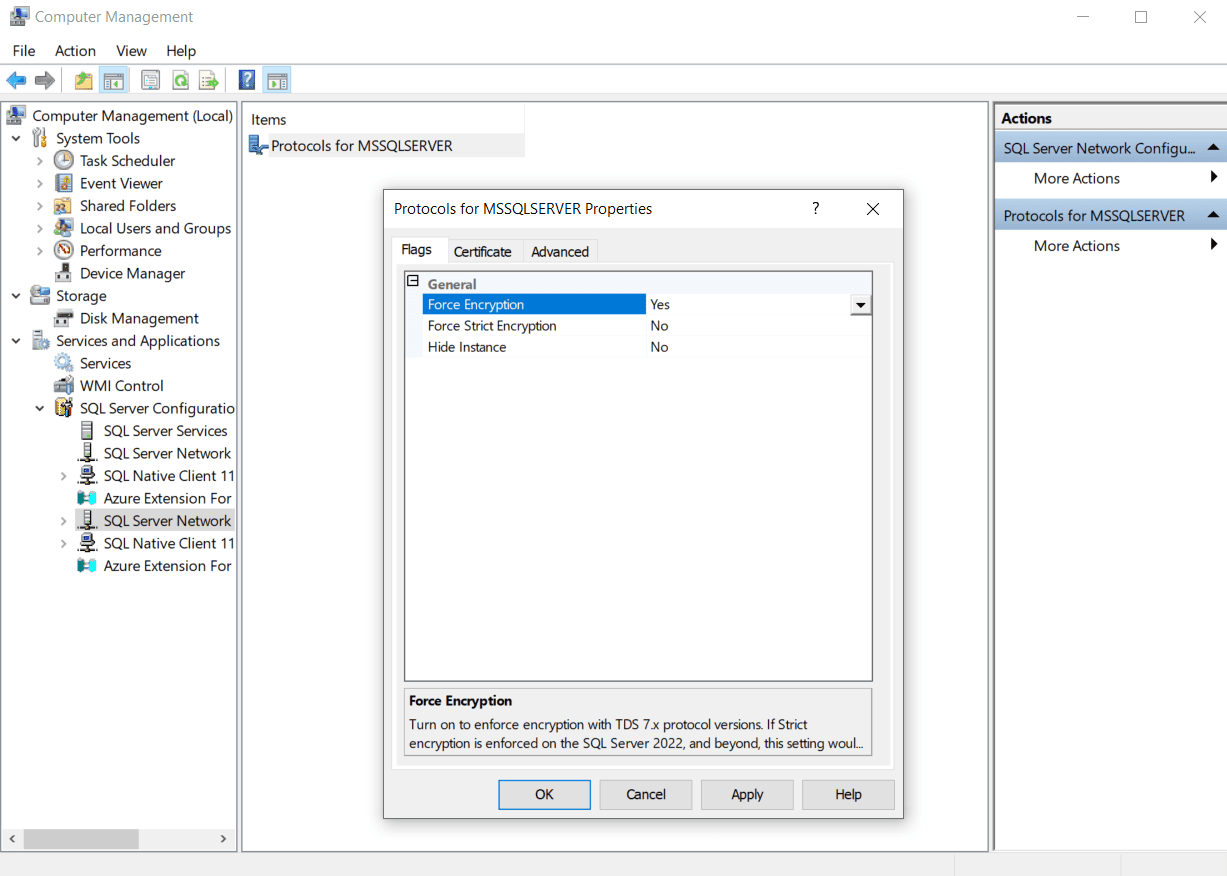The image size is (1227, 876).
Task: Switch to the Certificate tab
Action: (x=482, y=252)
